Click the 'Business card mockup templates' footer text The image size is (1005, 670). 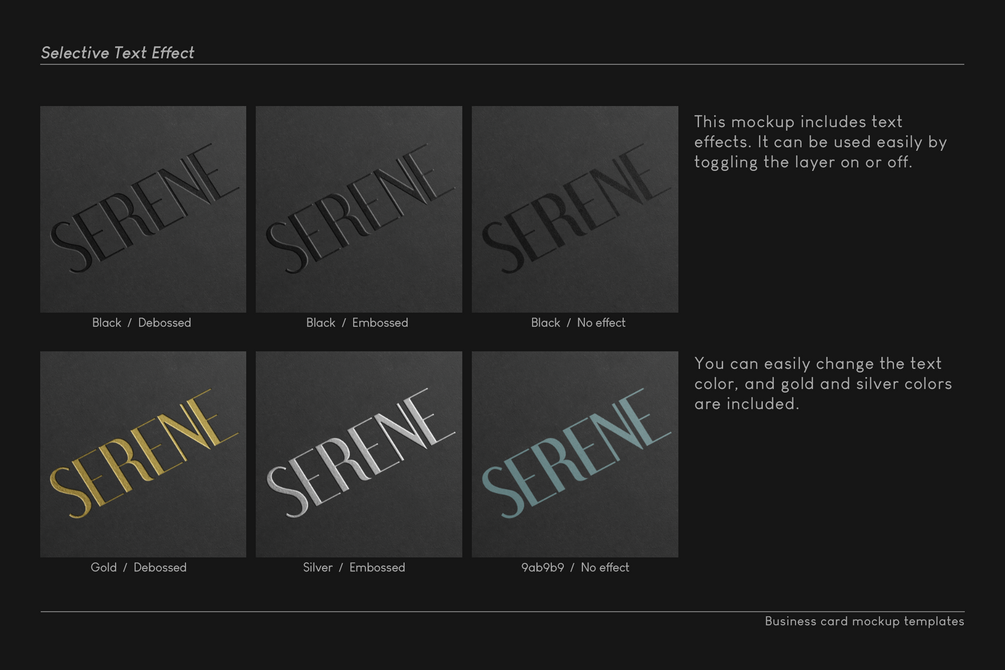[x=864, y=621]
